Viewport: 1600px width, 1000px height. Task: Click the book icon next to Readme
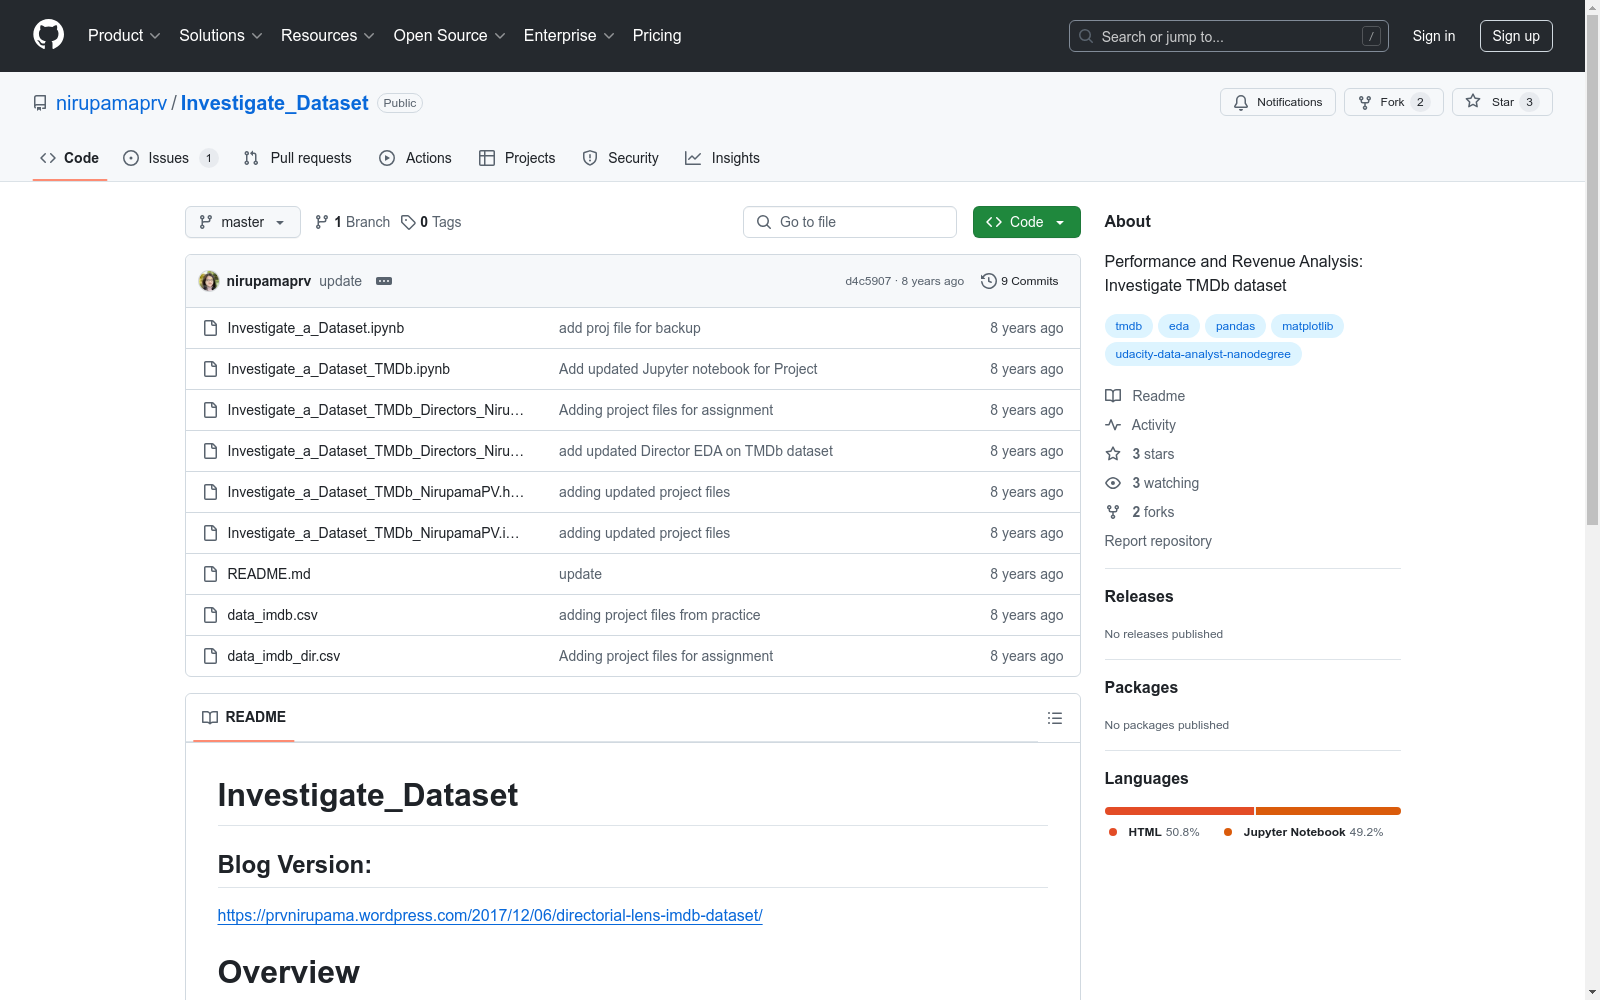pyautogui.click(x=1113, y=396)
